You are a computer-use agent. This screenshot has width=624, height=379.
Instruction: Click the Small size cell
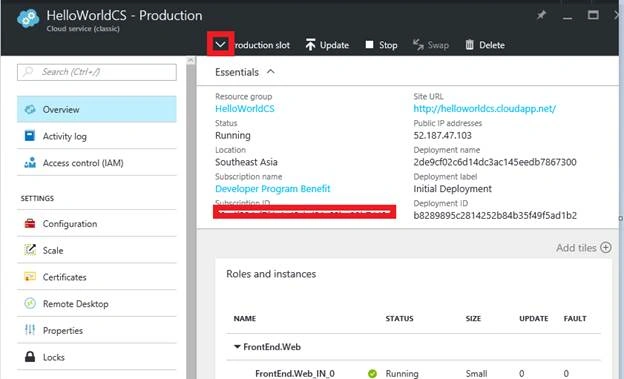coord(476,373)
